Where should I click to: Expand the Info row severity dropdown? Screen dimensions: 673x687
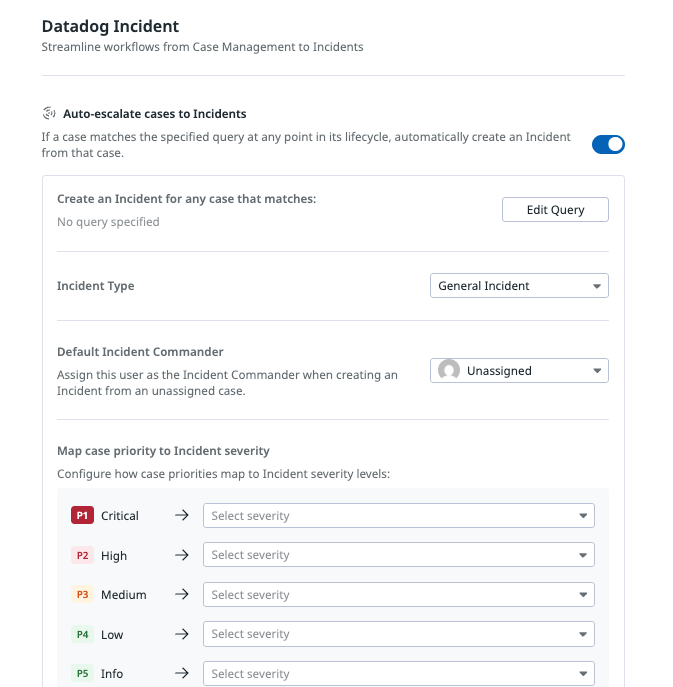click(x=398, y=674)
